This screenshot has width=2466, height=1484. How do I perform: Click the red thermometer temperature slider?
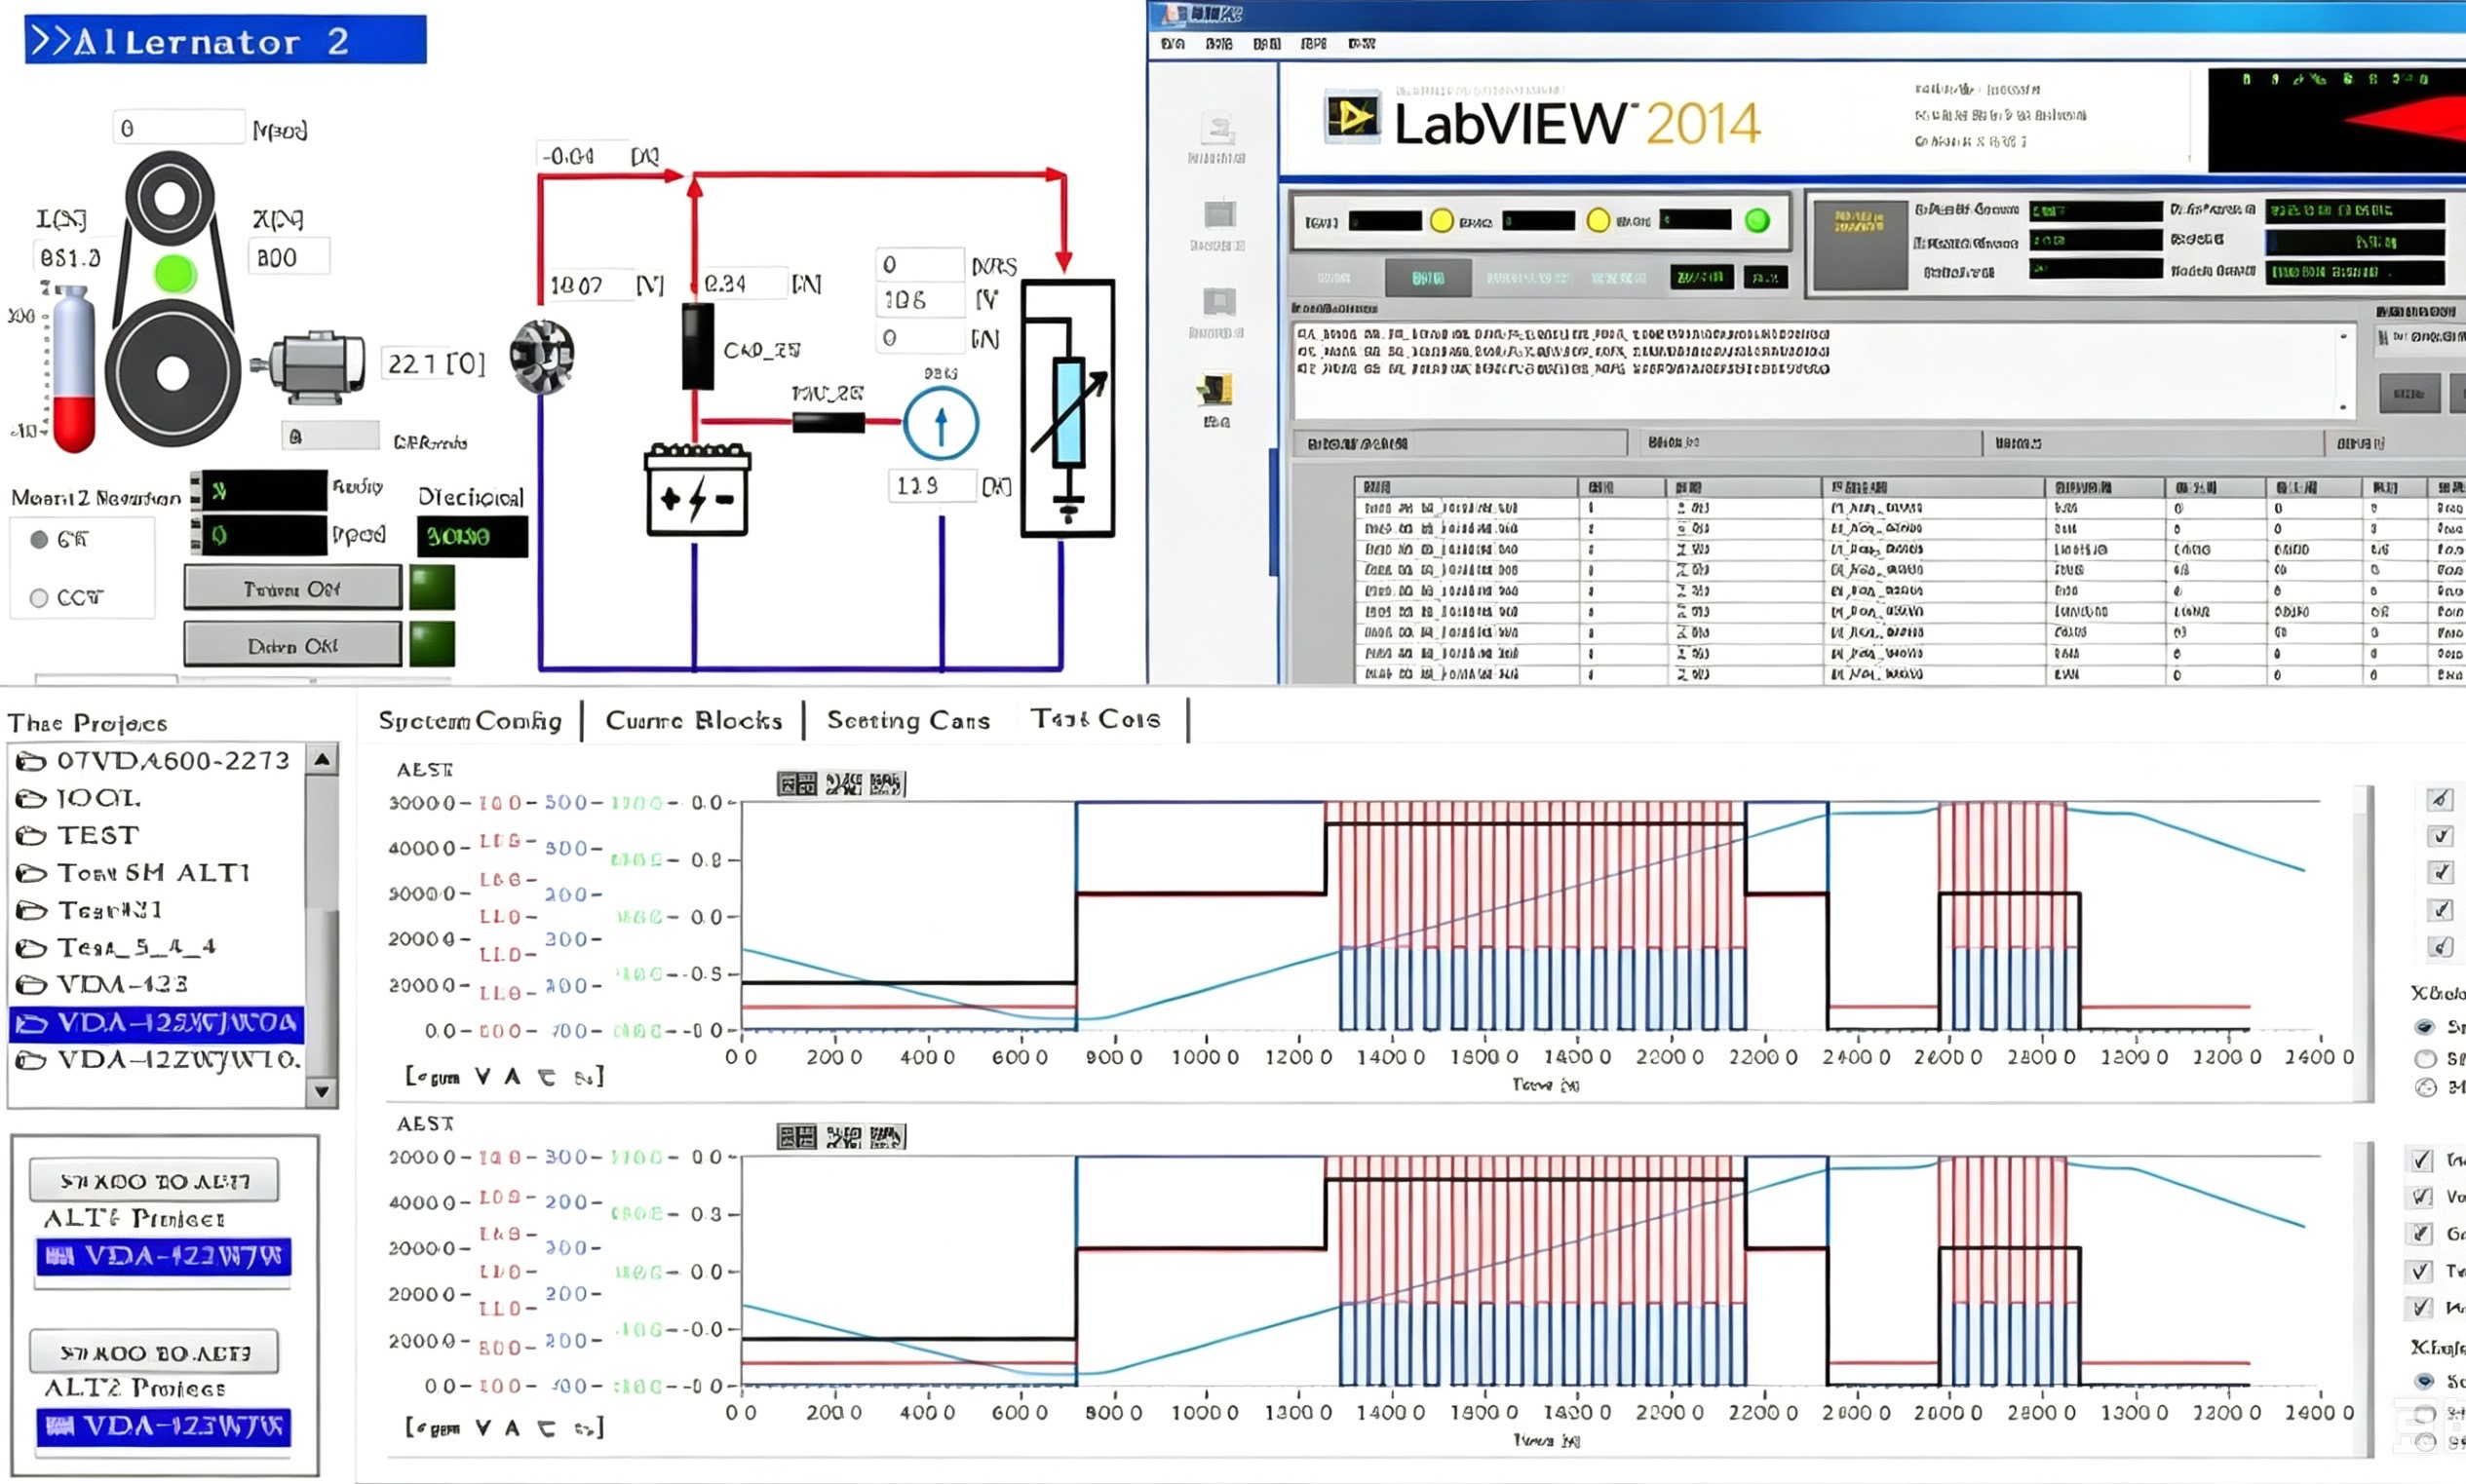click(74, 368)
